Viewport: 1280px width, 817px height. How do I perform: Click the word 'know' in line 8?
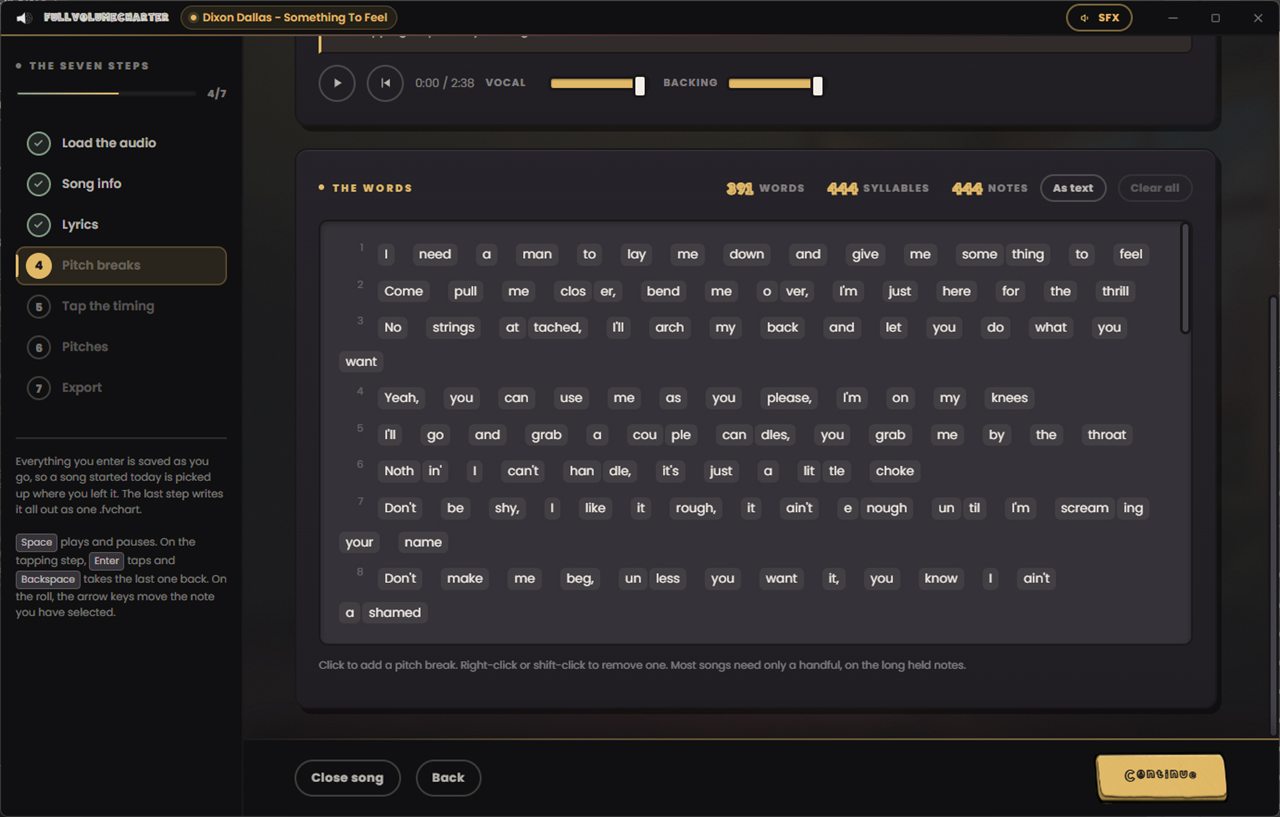(x=941, y=578)
